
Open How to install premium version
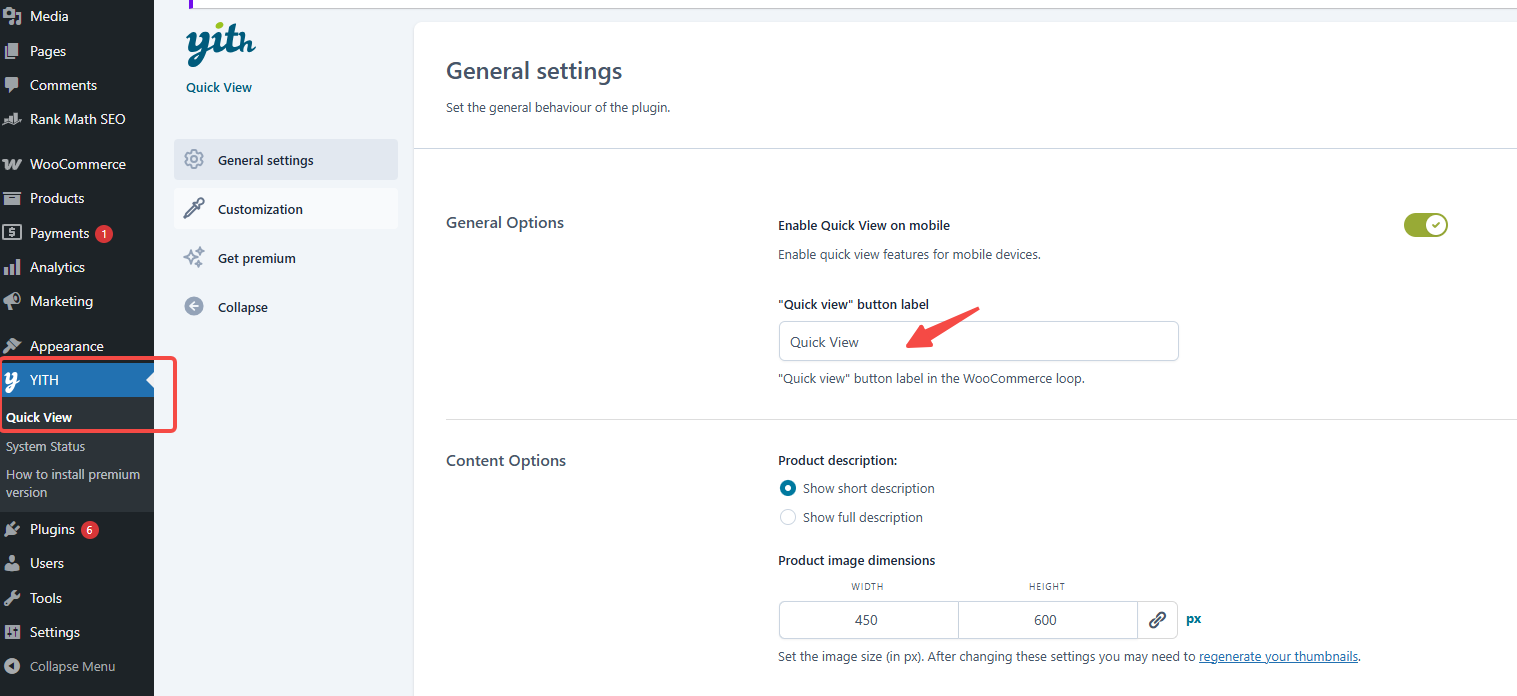tap(73, 483)
